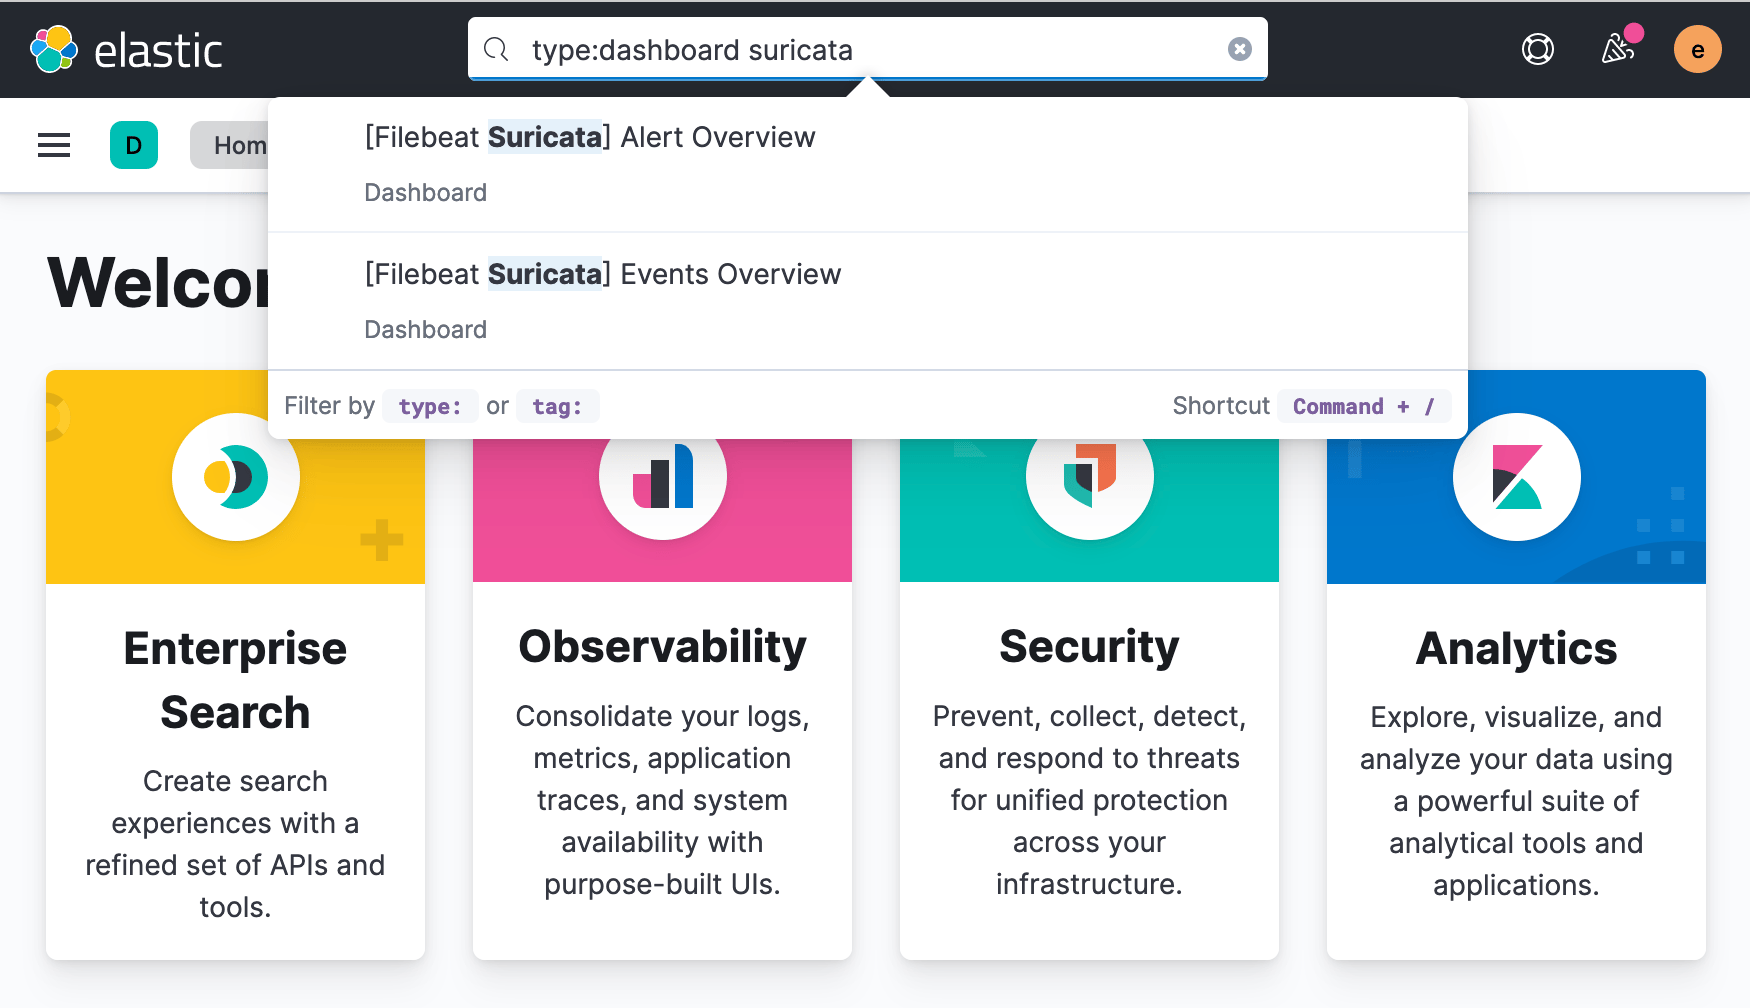Open the help menu lifebuoy icon

click(x=1538, y=49)
